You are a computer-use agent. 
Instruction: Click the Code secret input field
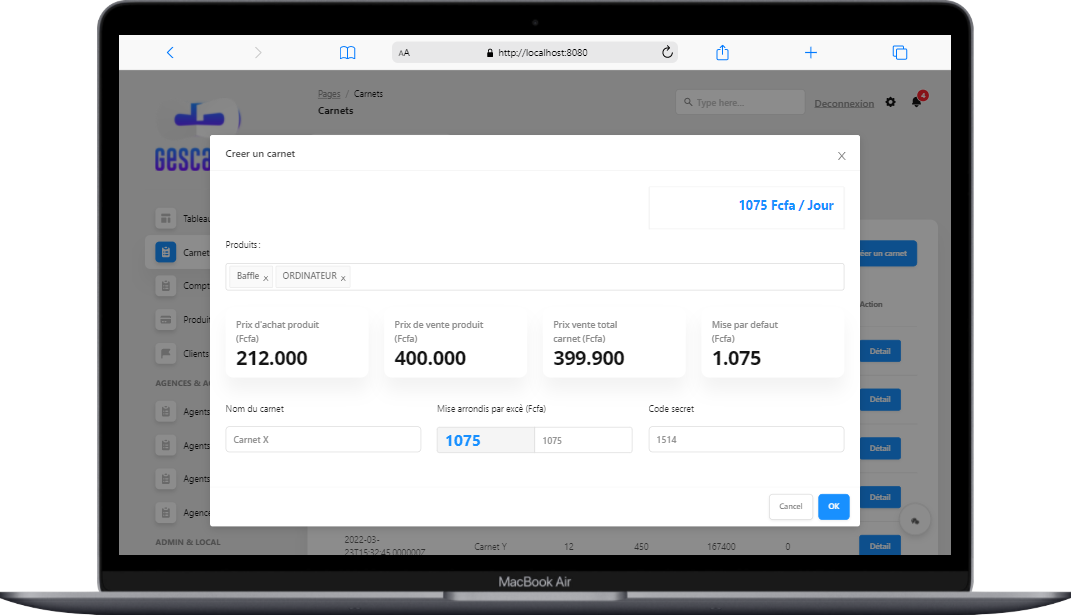(745, 440)
